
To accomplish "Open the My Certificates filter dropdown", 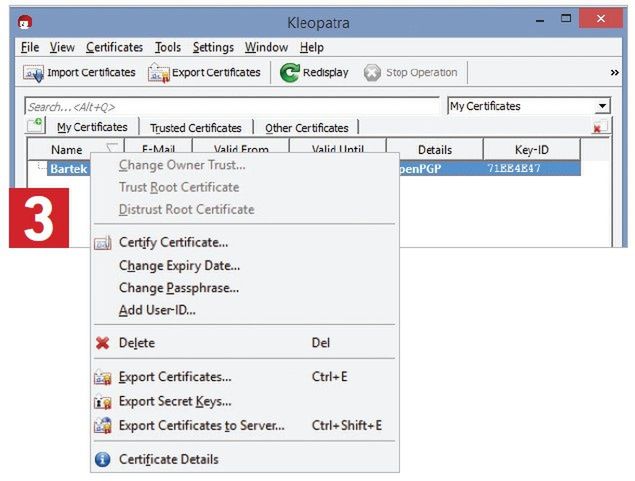I will [602, 106].
